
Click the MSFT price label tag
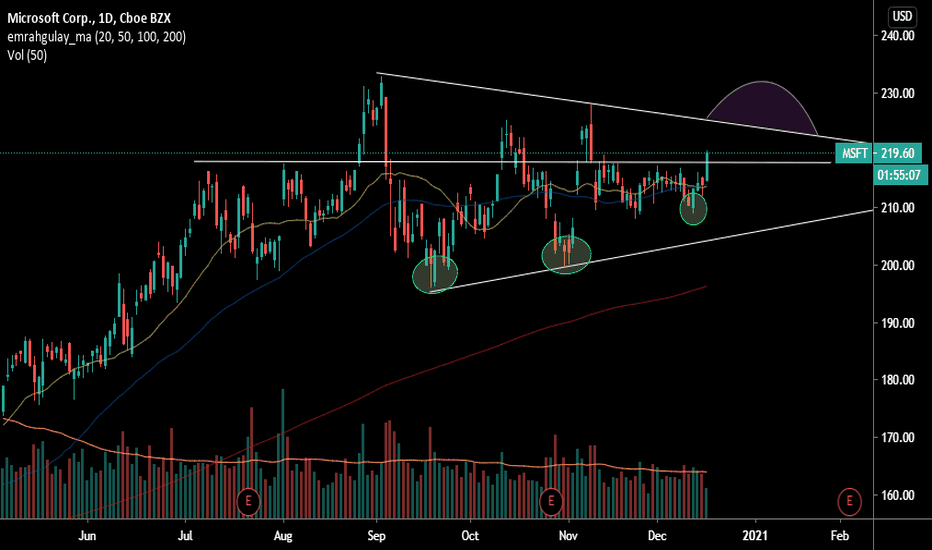click(853, 153)
